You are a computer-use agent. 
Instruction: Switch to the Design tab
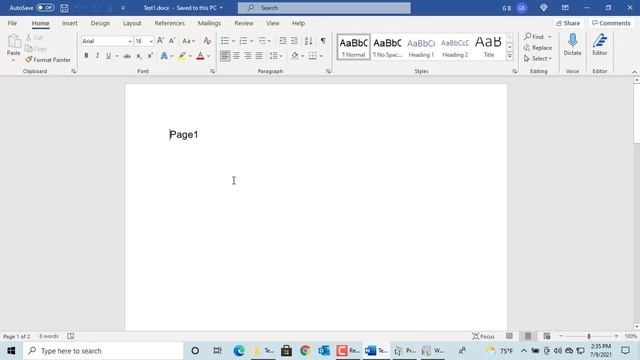click(100, 23)
